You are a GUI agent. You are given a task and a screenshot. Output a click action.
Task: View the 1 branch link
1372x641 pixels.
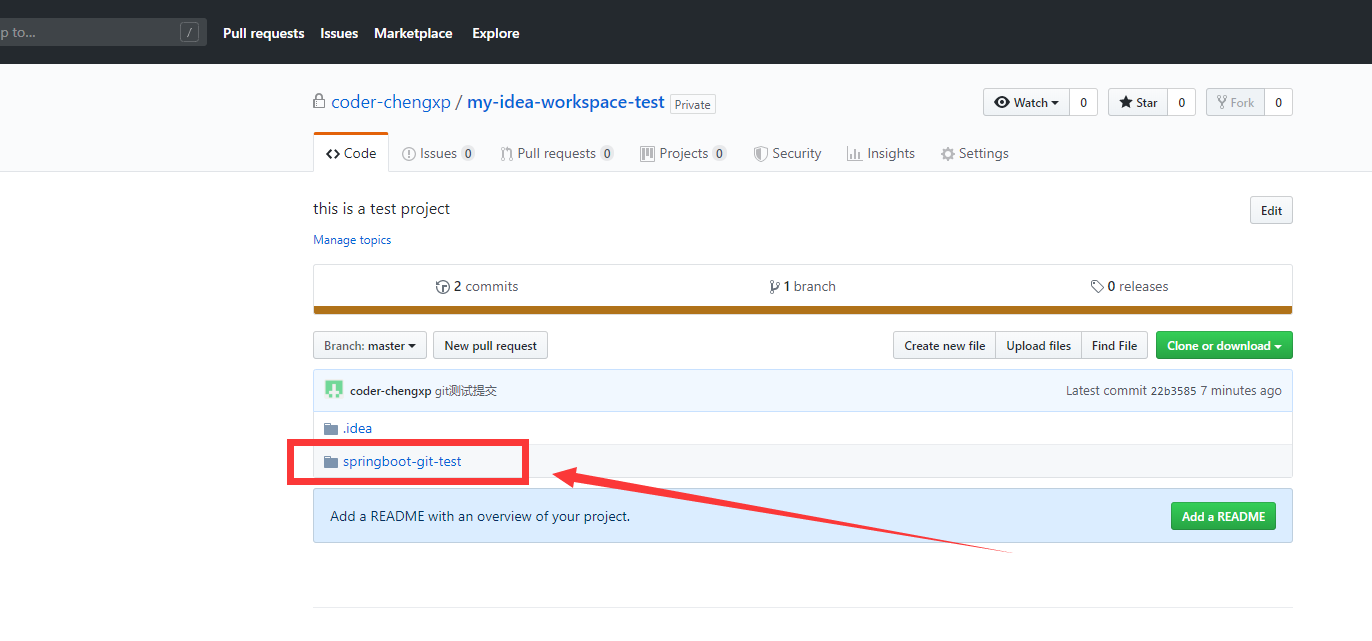click(x=802, y=286)
